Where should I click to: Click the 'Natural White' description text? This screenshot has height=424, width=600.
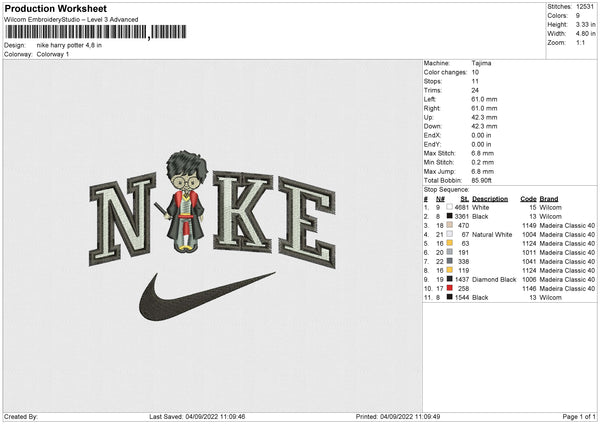click(x=492, y=235)
